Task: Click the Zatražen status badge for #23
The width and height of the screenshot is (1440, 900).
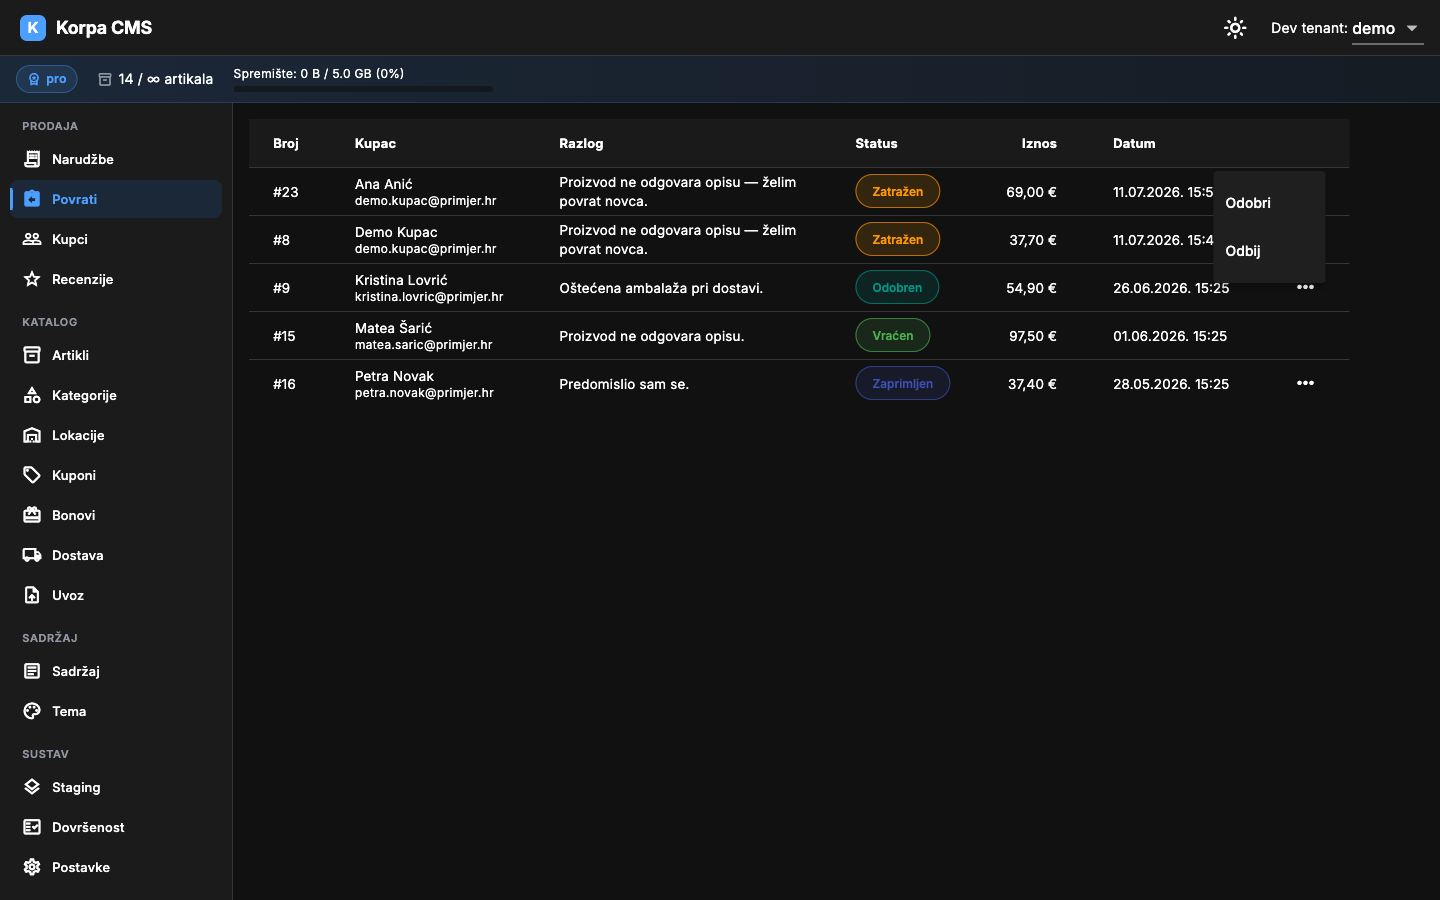Action: click(x=897, y=191)
